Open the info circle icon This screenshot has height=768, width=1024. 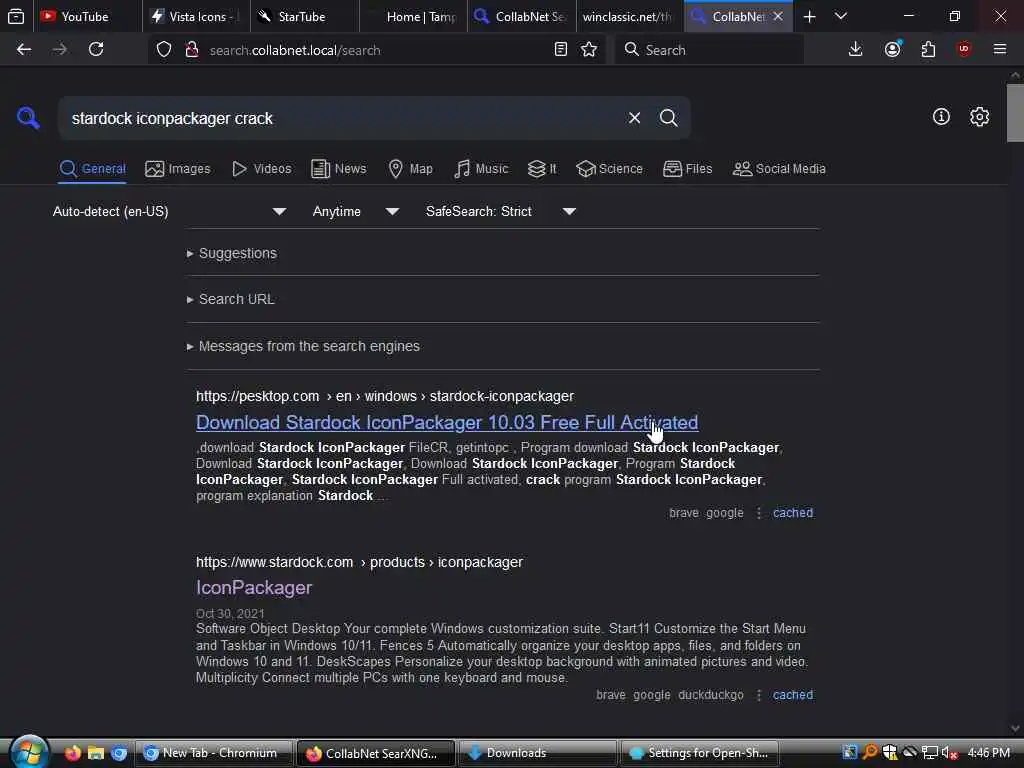941,117
